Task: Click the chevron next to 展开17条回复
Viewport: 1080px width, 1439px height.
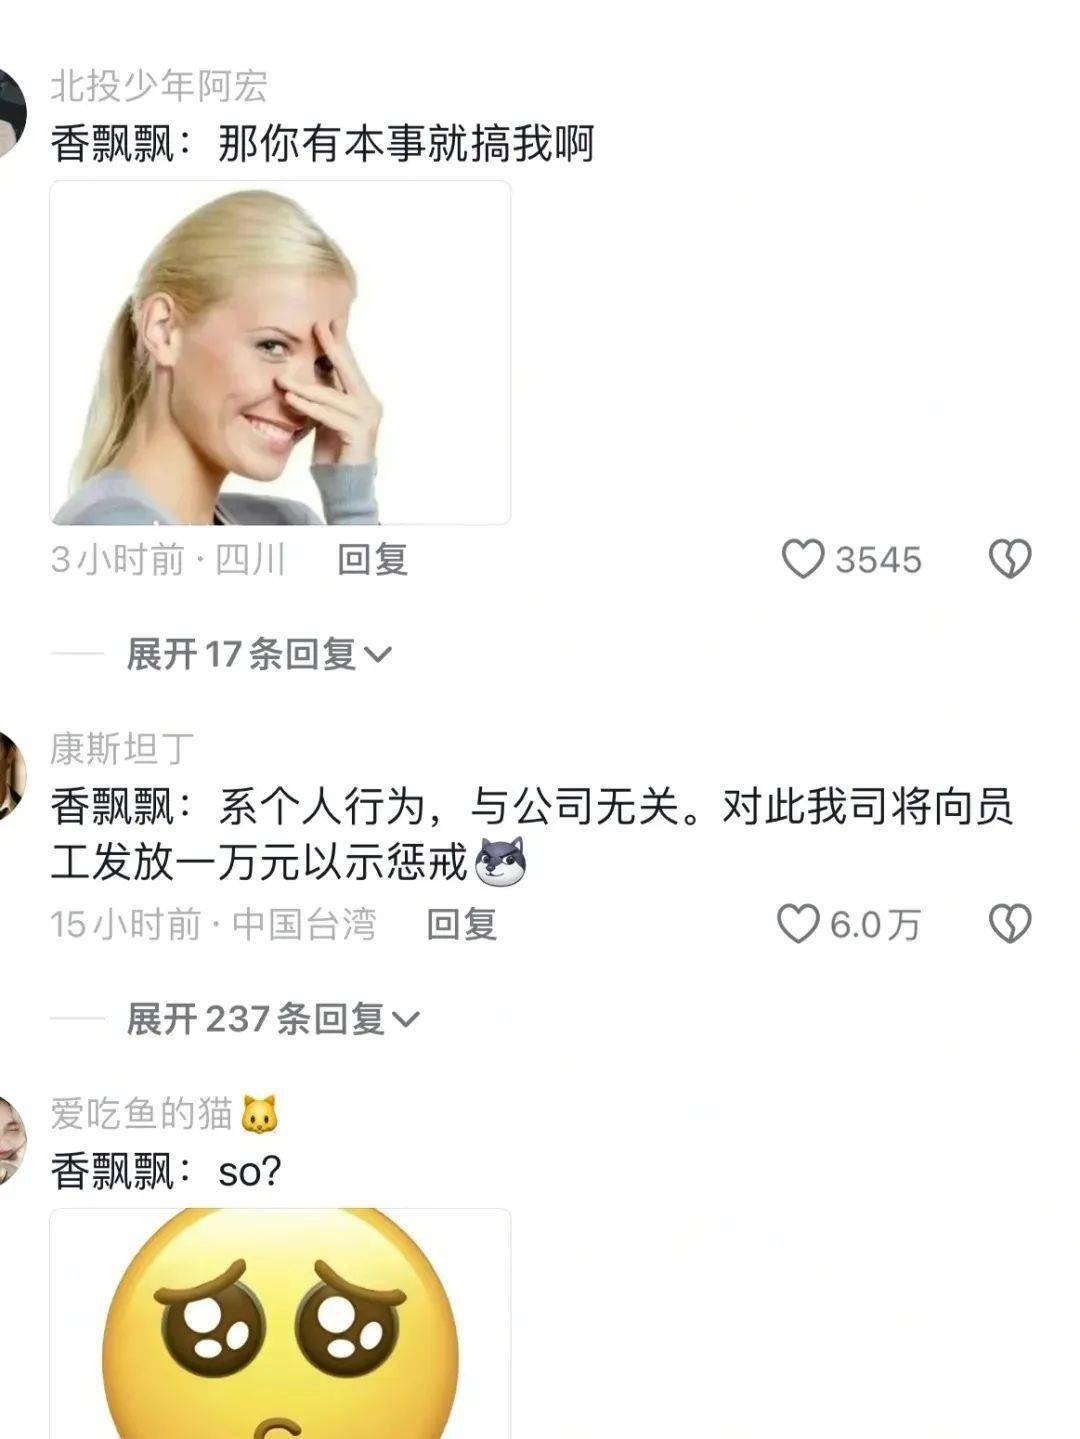Action: (x=377, y=655)
